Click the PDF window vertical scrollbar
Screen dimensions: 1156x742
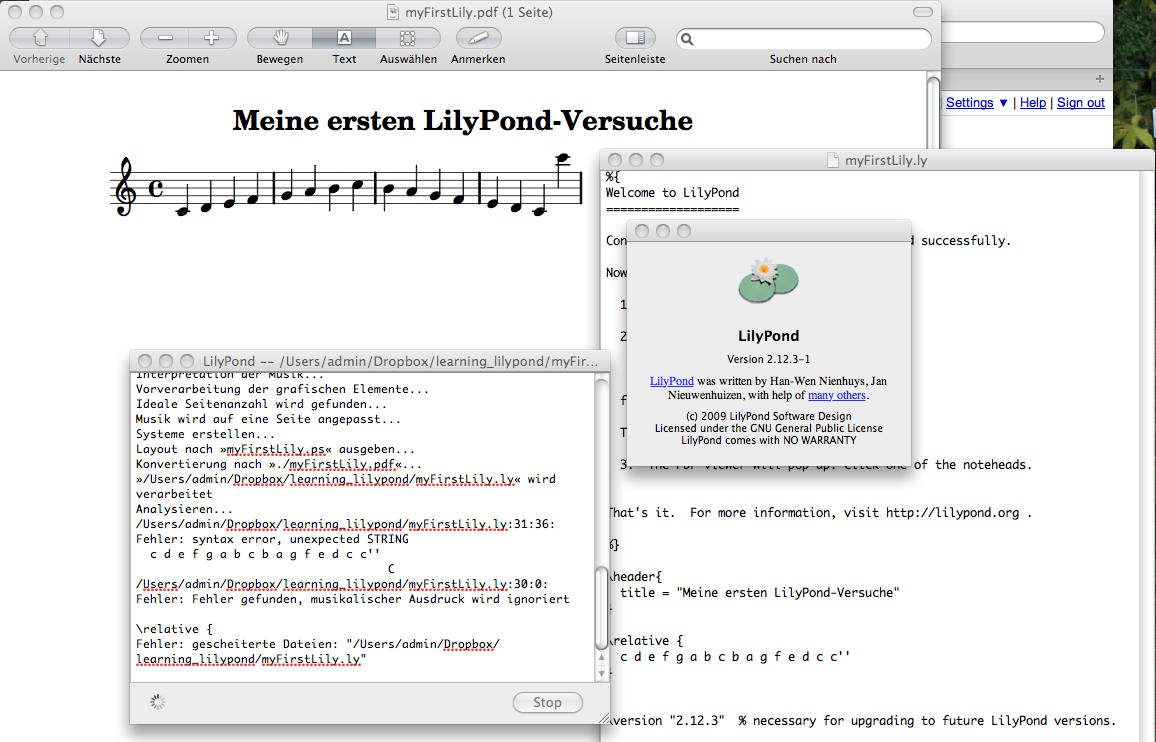(x=933, y=111)
